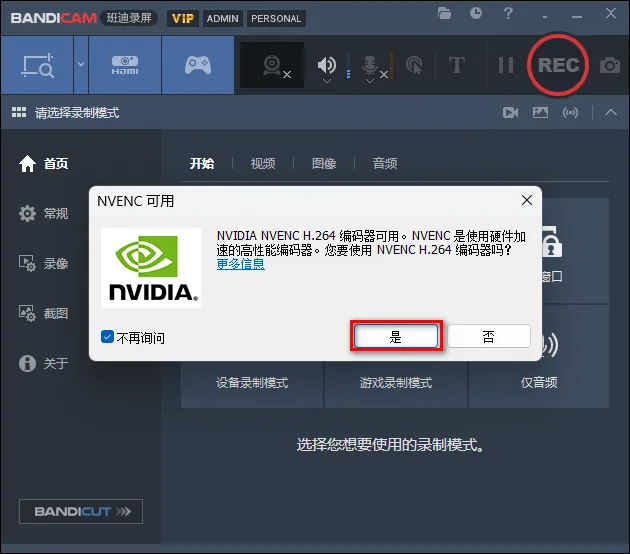Switch to 视频 tab
Screen dimensions: 630x554
coord(263,164)
